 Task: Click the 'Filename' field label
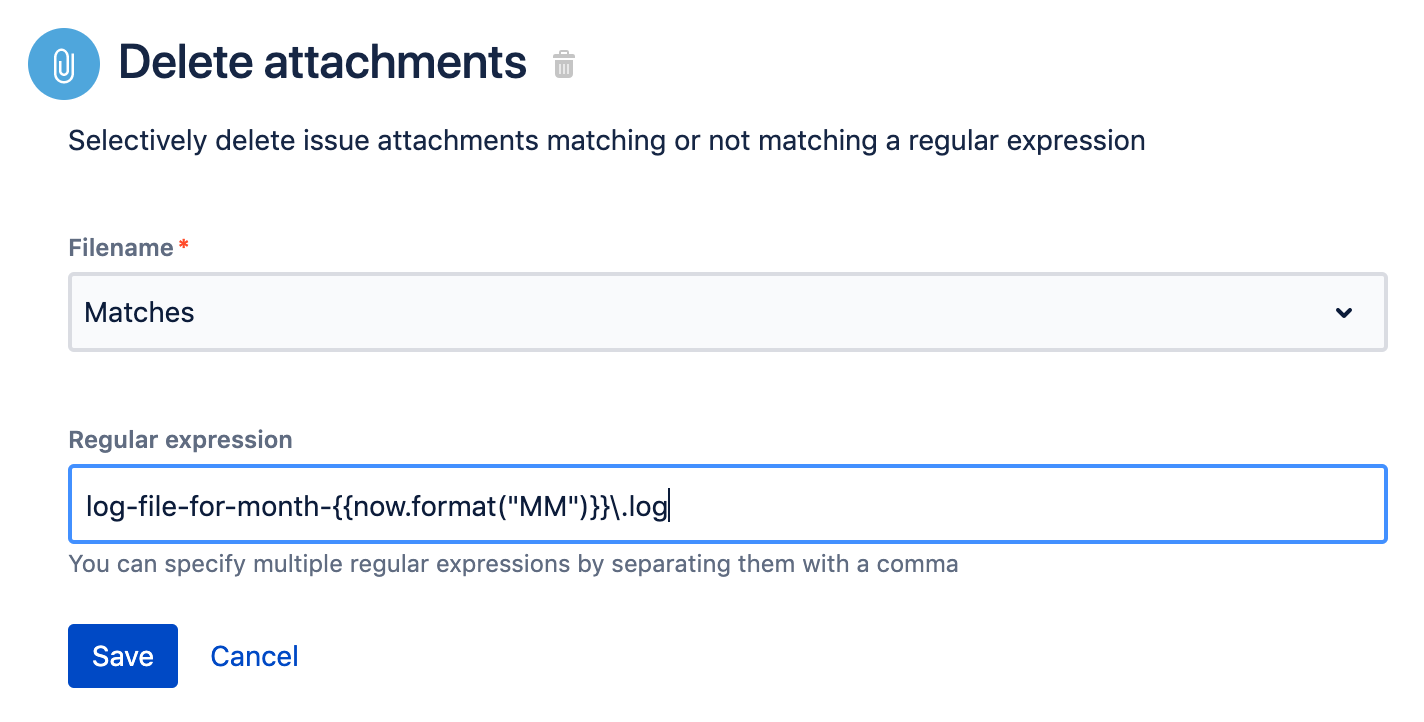tap(120, 248)
